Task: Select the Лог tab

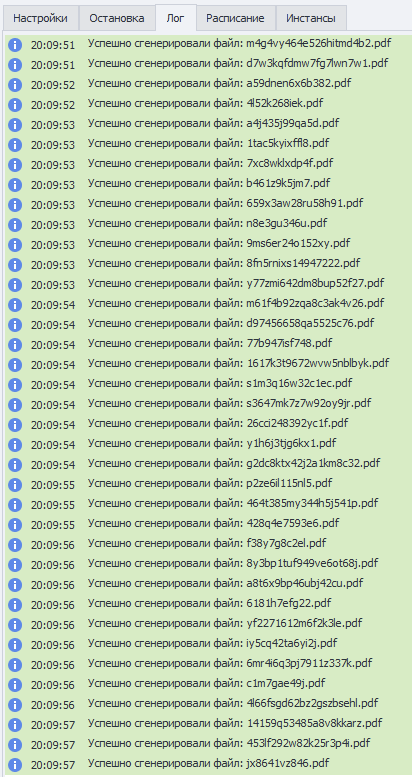Action: coord(176,17)
